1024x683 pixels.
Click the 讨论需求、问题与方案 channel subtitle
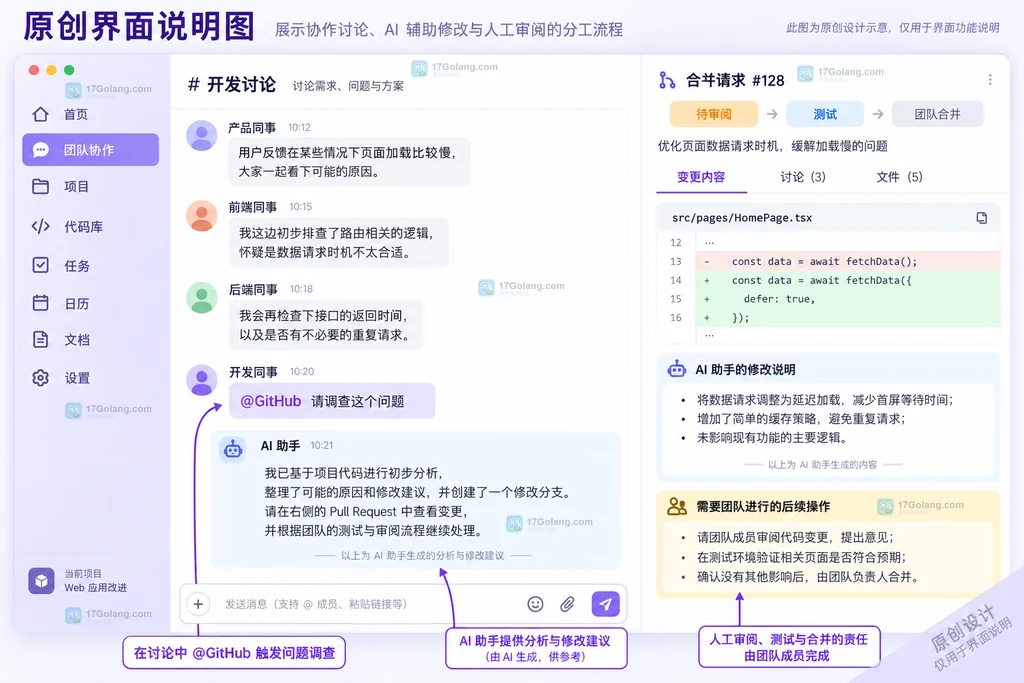point(348,86)
